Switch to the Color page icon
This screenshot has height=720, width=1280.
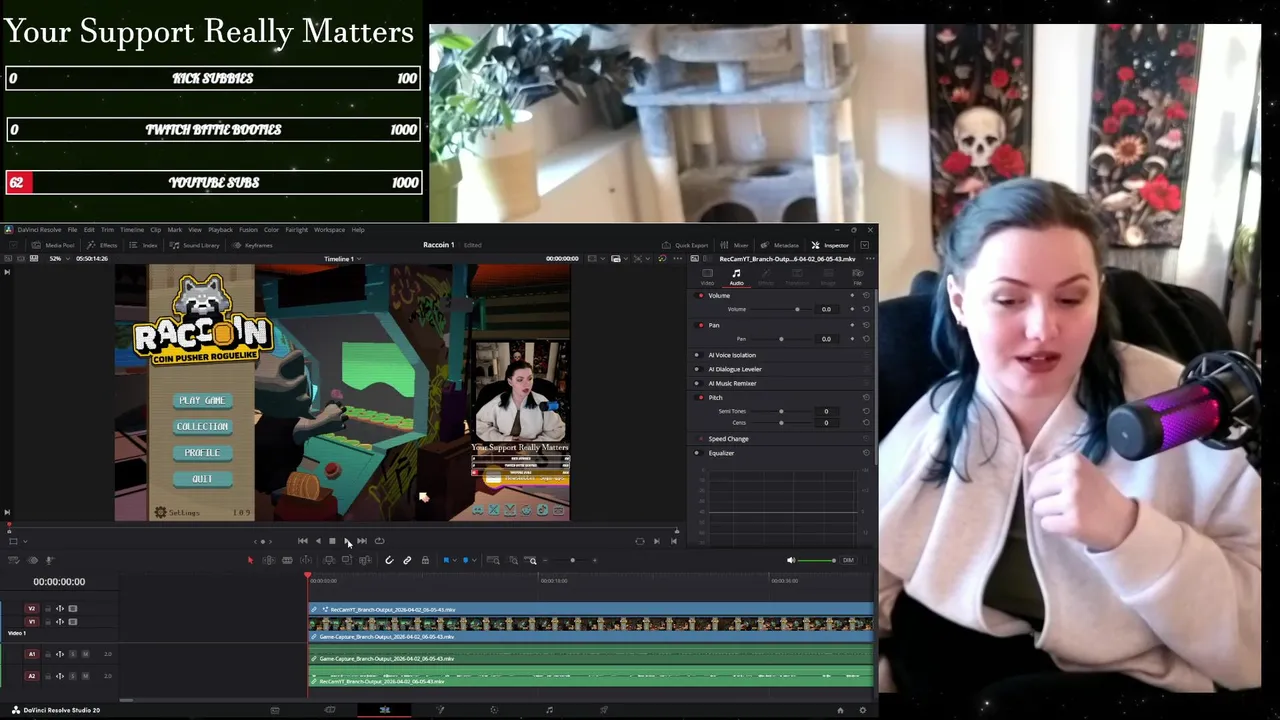pyautogui.click(x=494, y=710)
